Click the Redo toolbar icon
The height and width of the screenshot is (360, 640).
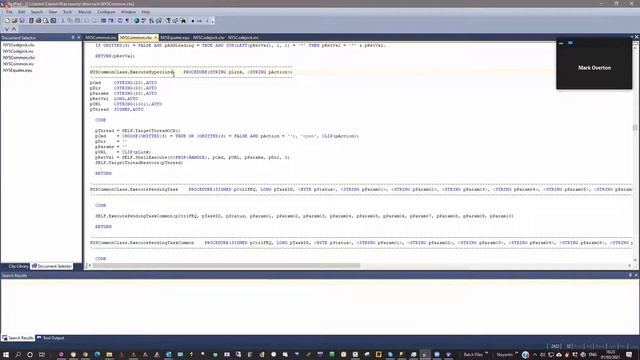pyautogui.click(x=94, y=20)
